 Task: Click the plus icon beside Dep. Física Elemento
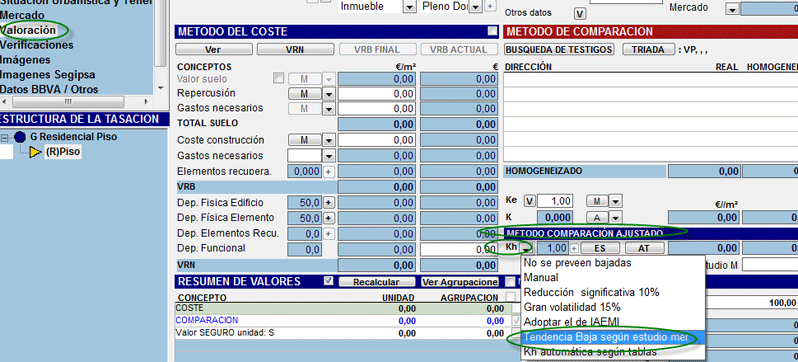point(329,218)
